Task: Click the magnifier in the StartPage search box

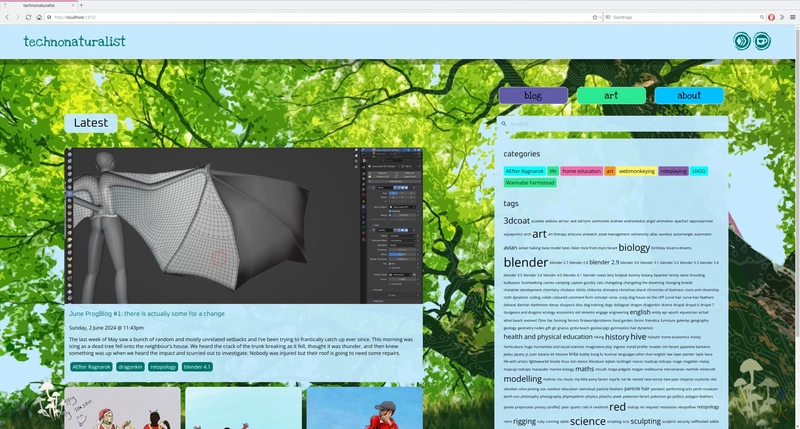Action: pyautogui.click(x=762, y=17)
